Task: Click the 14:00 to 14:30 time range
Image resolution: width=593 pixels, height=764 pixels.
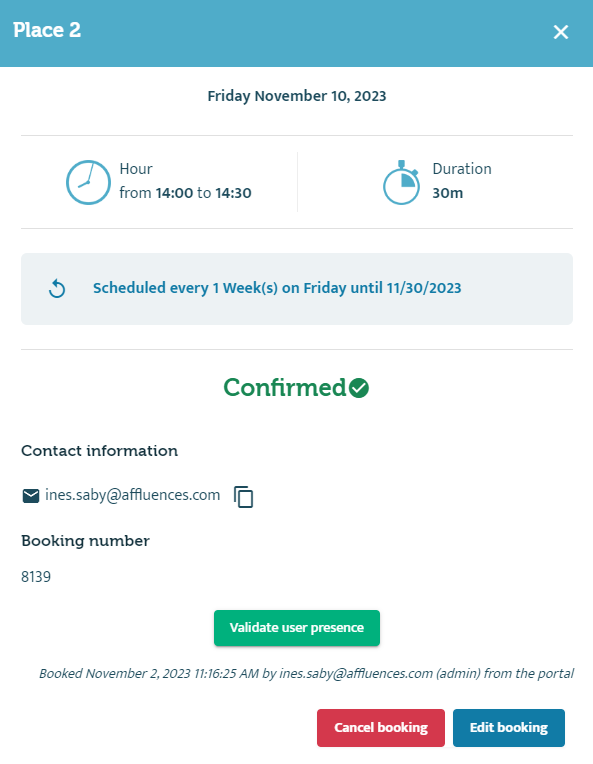Action: pyautogui.click(x=204, y=193)
